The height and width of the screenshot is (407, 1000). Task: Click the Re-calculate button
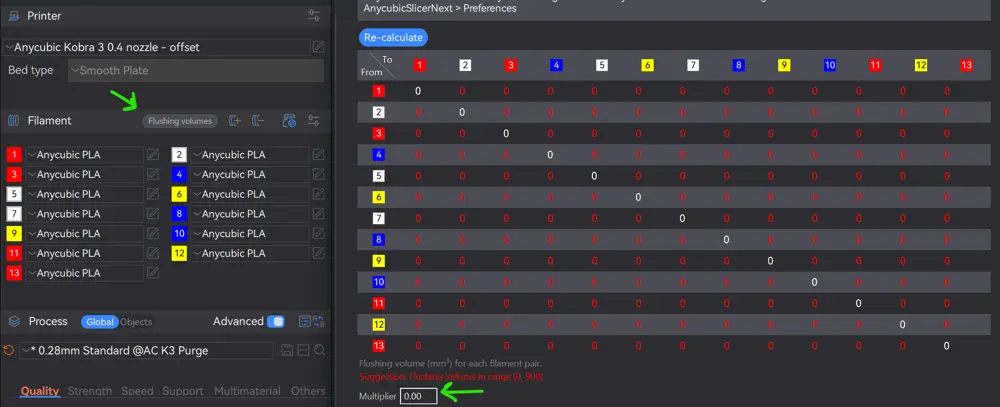coord(393,38)
